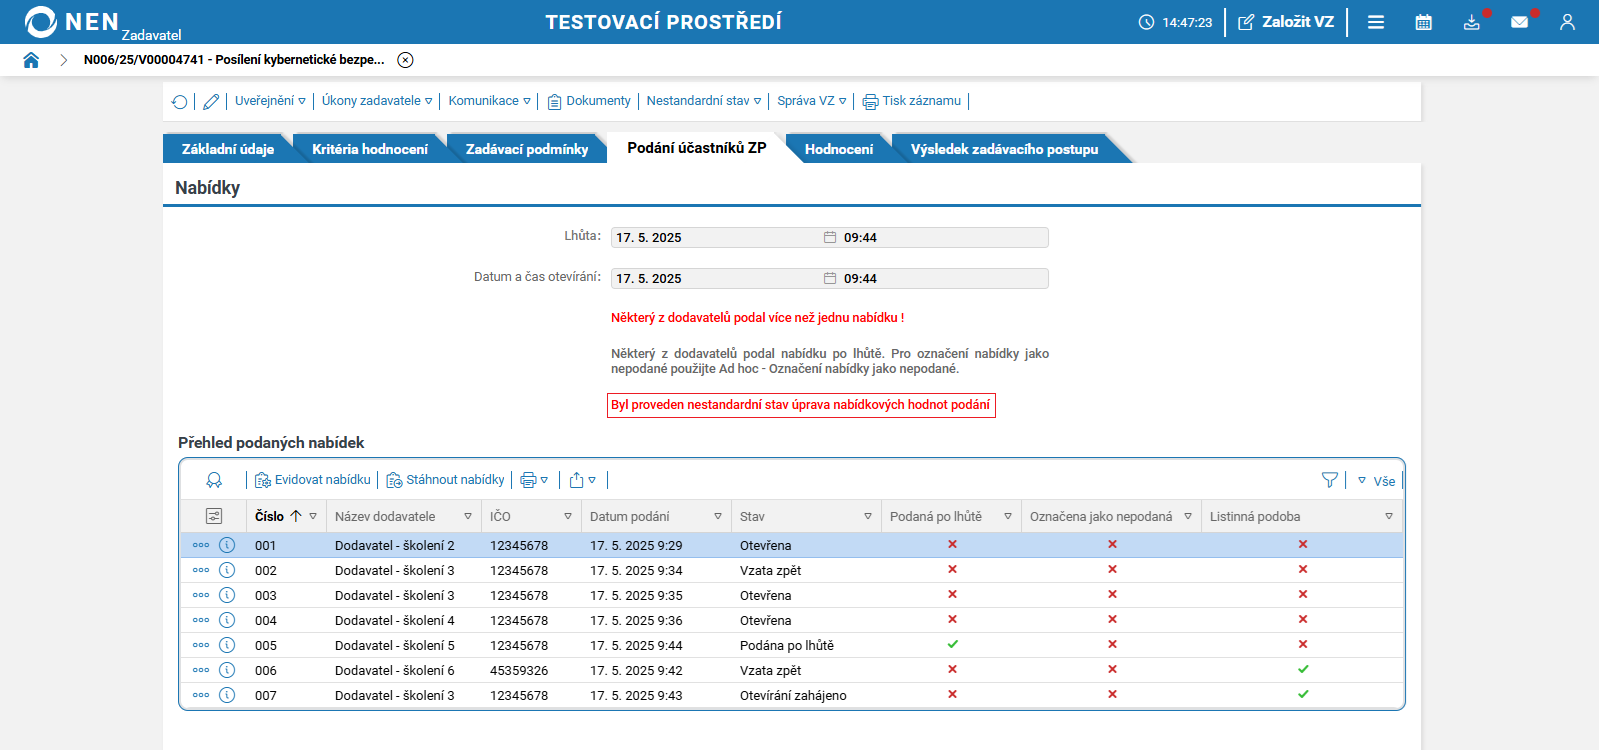Click the filter funnel icon above table
1599x750 pixels.
coord(1329,480)
